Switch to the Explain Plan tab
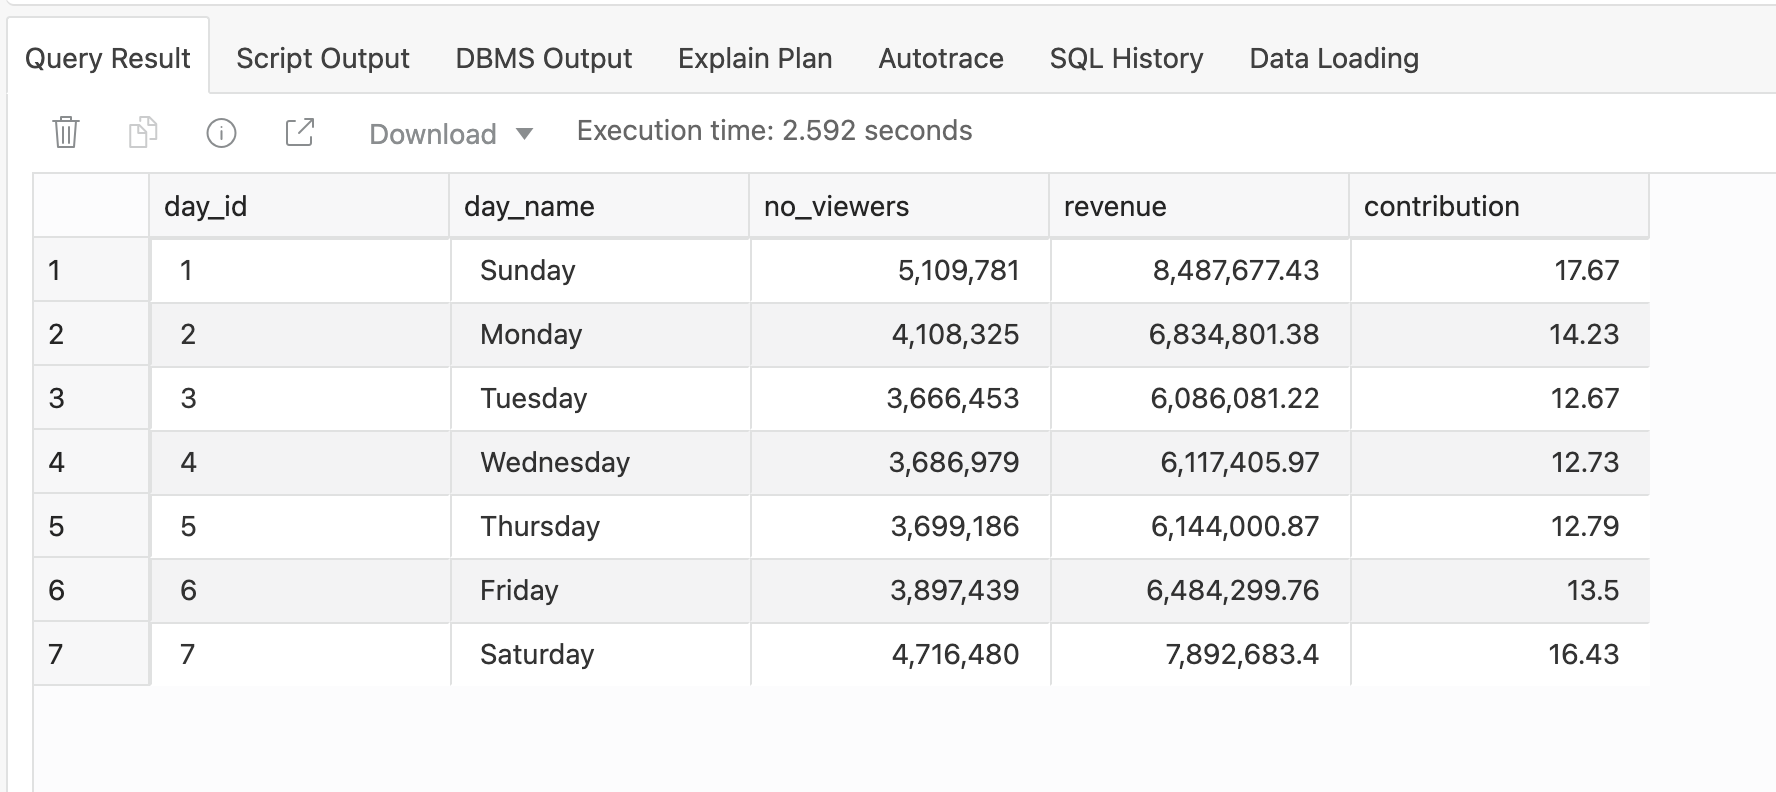This screenshot has height=792, width=1776. (x=755, y=58)
